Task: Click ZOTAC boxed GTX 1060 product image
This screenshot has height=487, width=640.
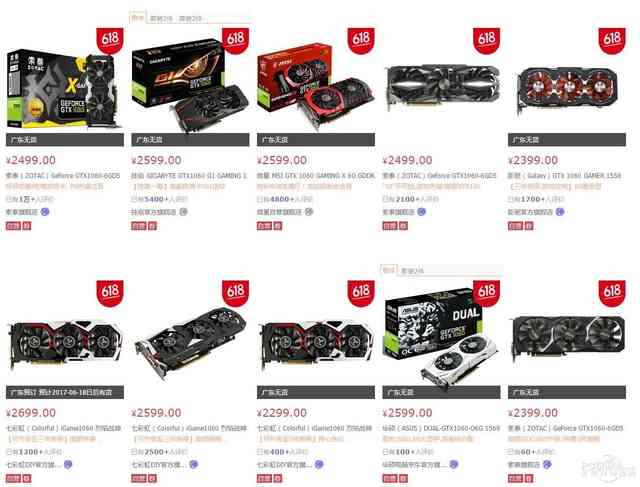Action: point(62,89)
